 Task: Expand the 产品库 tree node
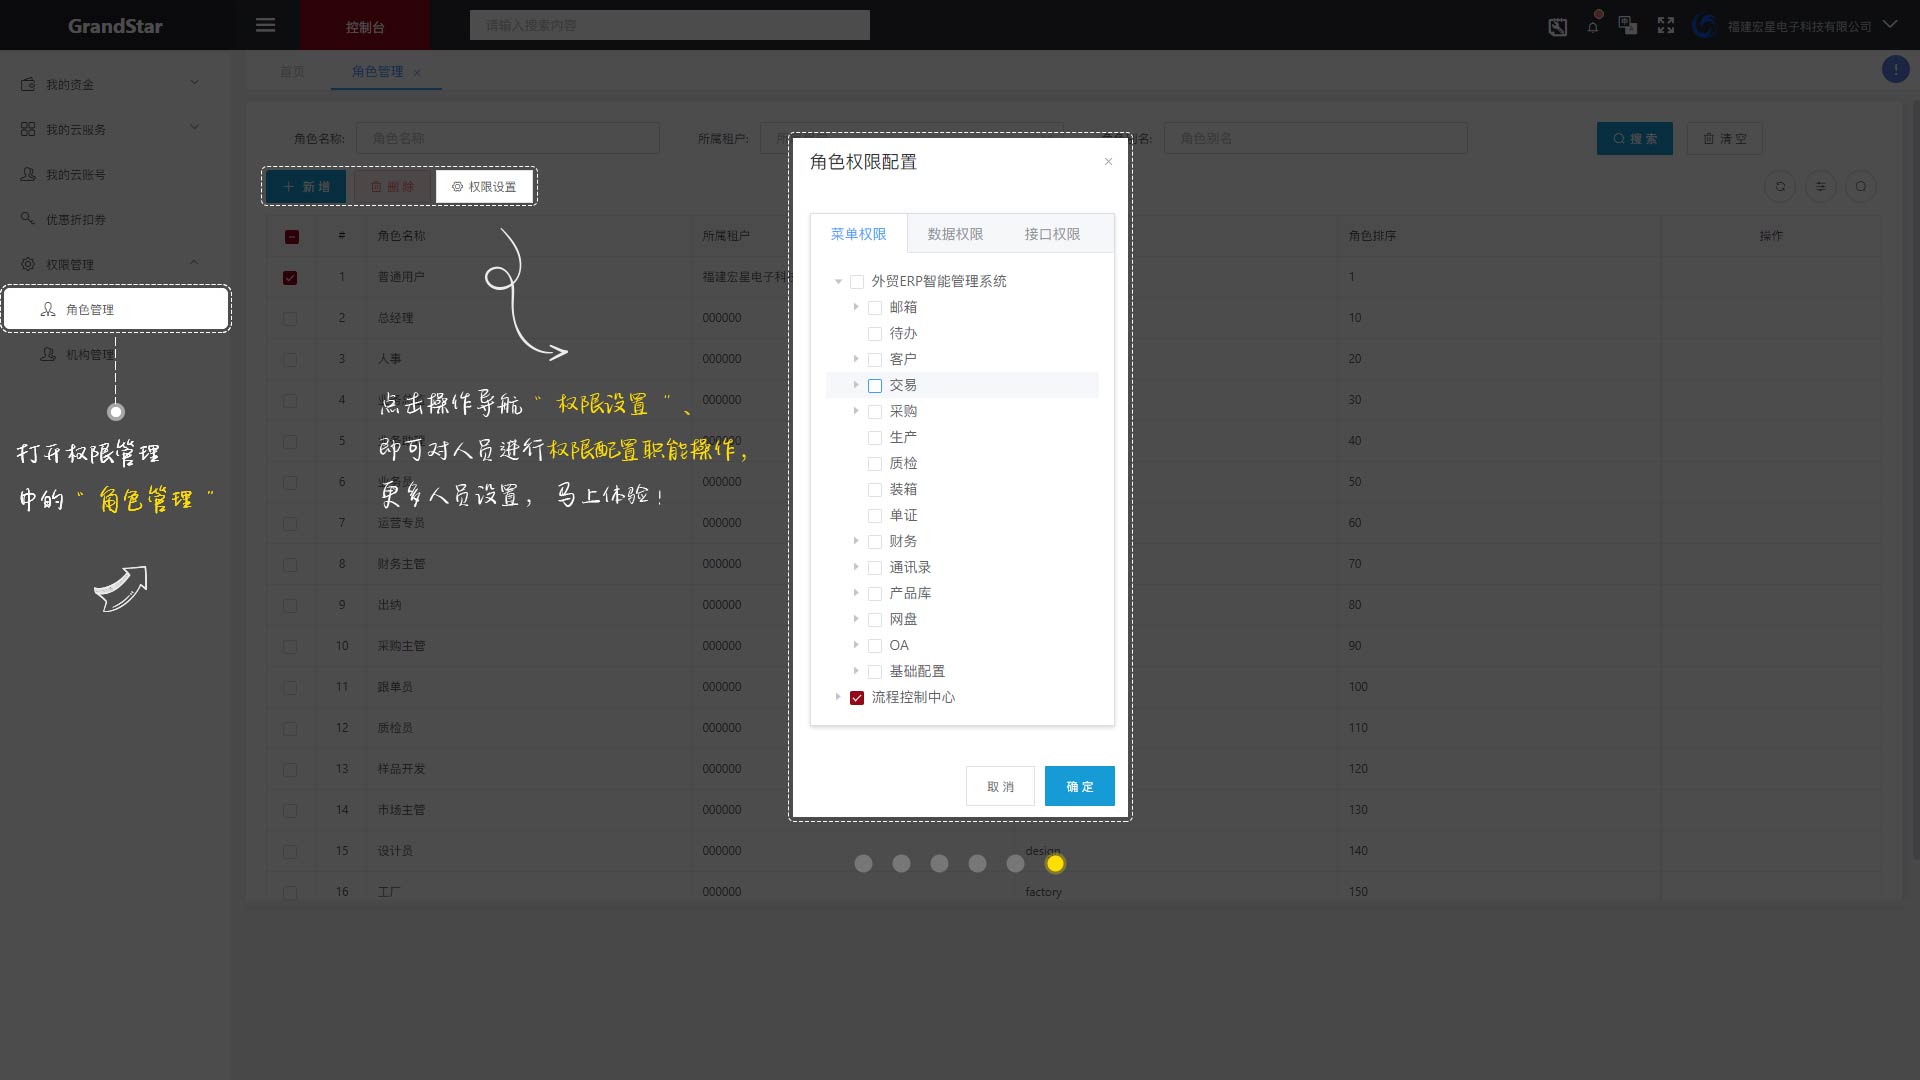pos(856,593)
